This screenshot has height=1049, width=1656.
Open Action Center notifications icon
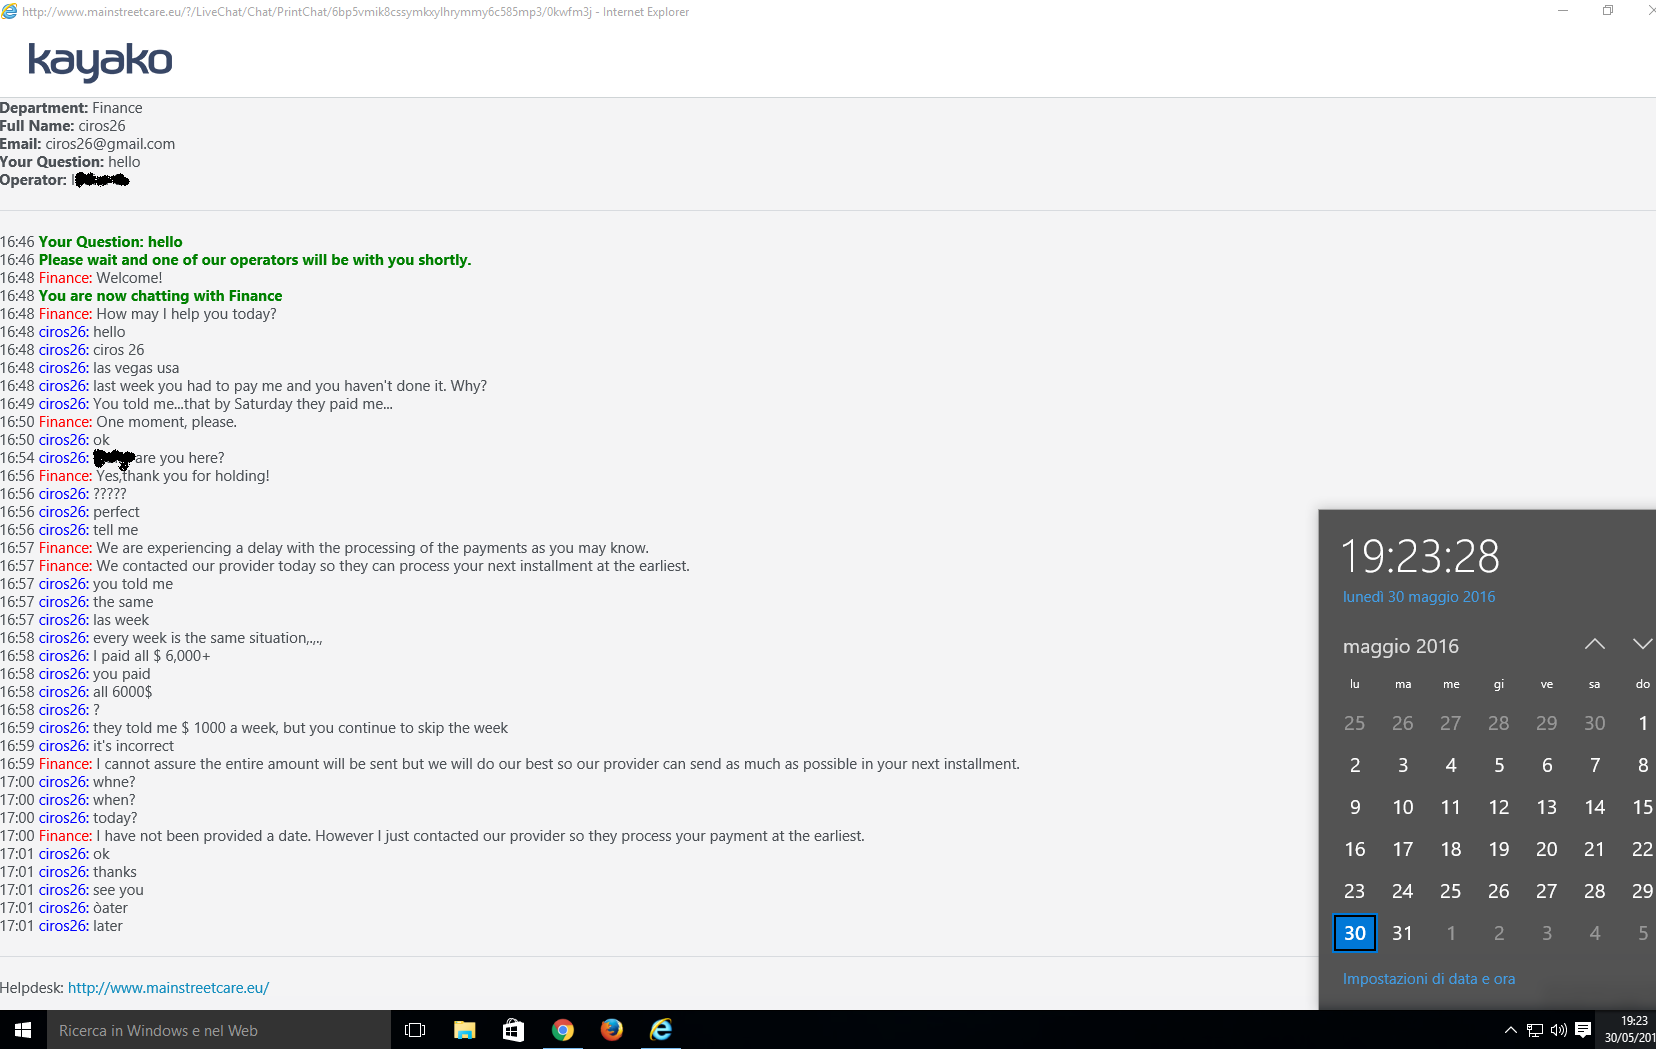[x=1583, y=1030]
